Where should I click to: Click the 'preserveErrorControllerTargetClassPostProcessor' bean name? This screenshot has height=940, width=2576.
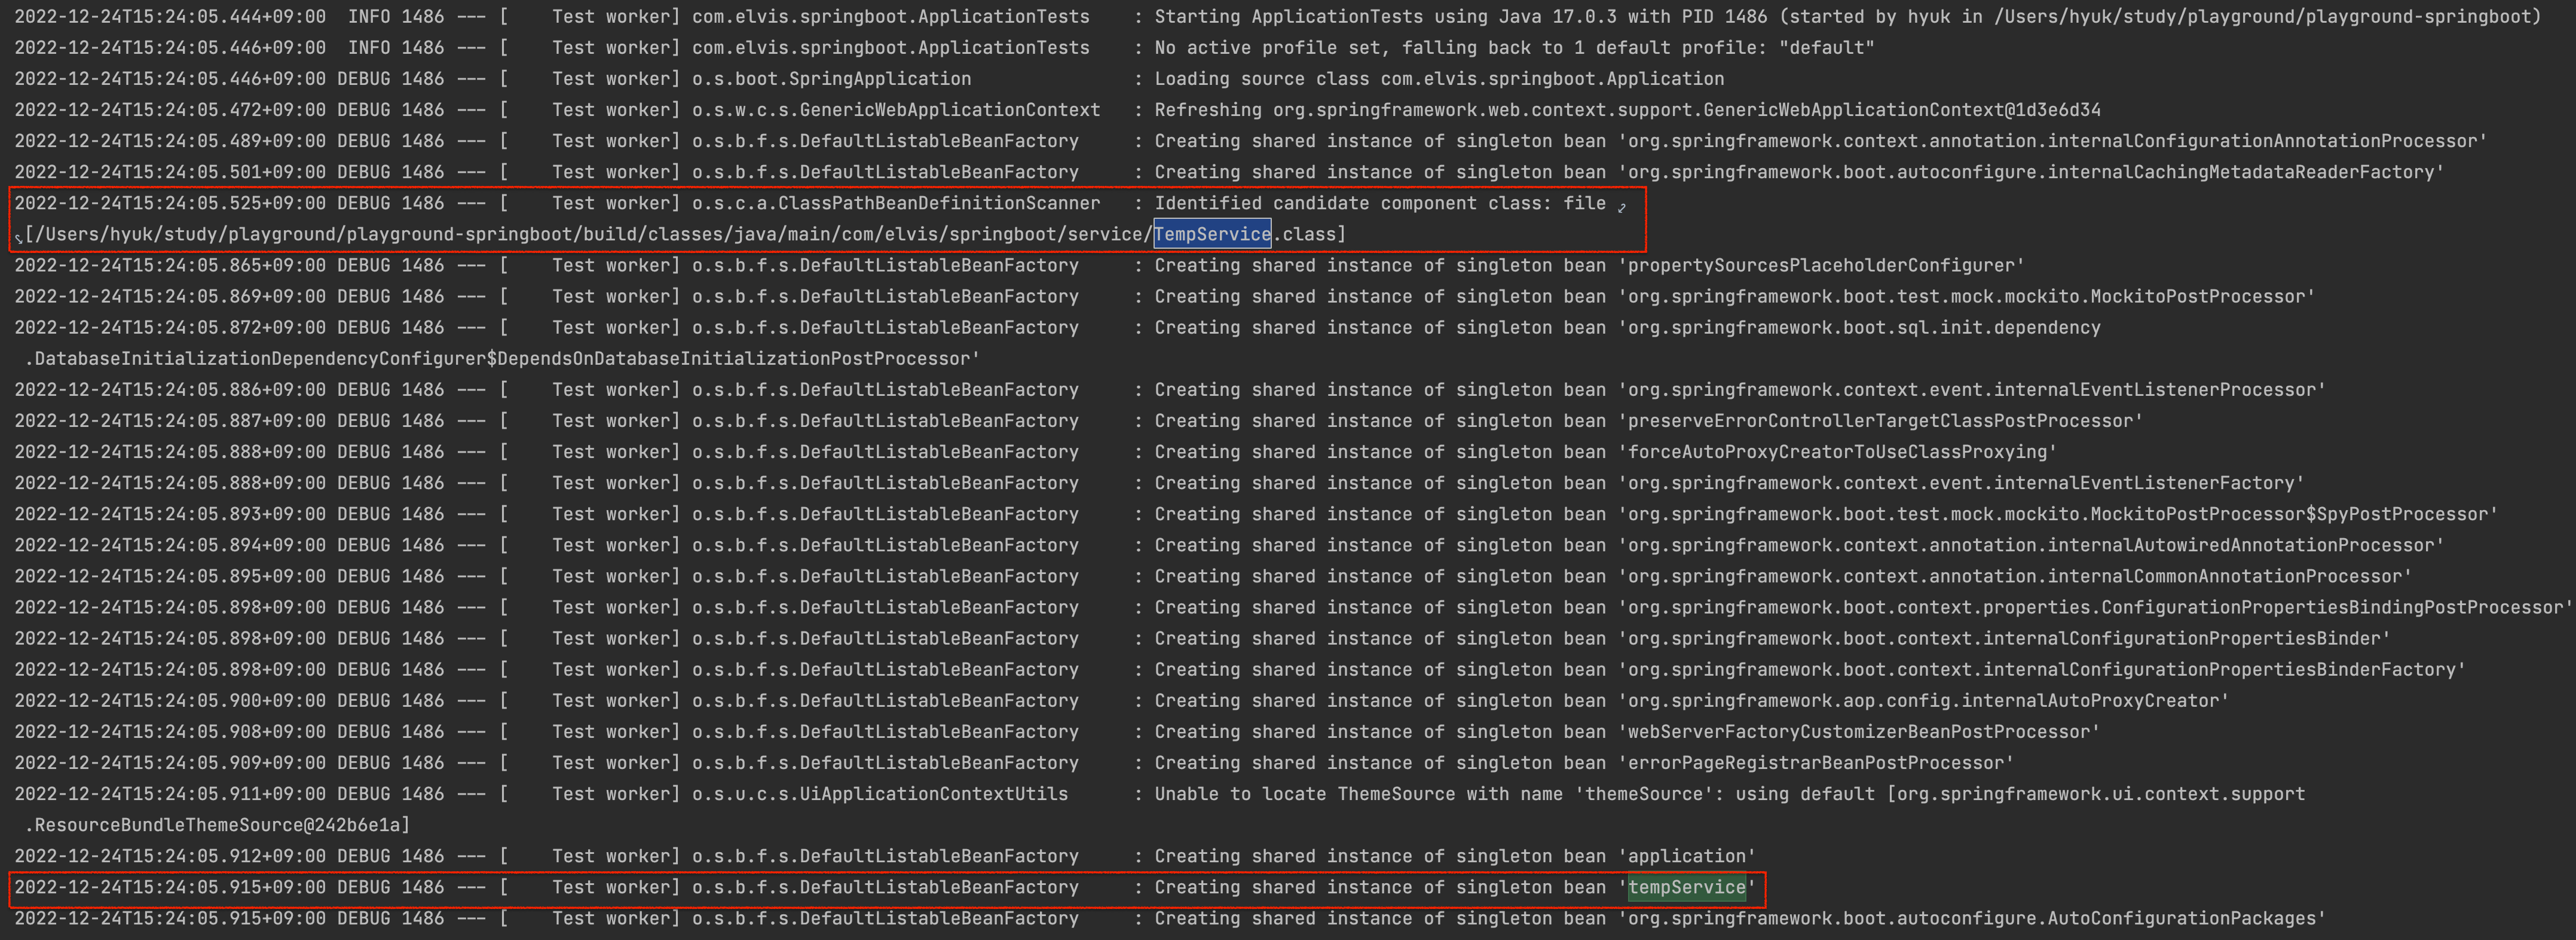[x=1880, y=421]
